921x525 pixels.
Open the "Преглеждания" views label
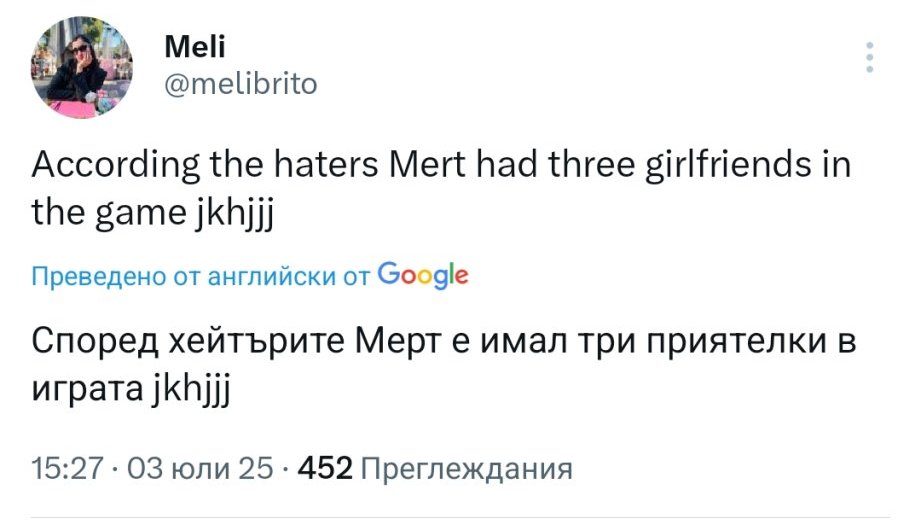point(465,468)
